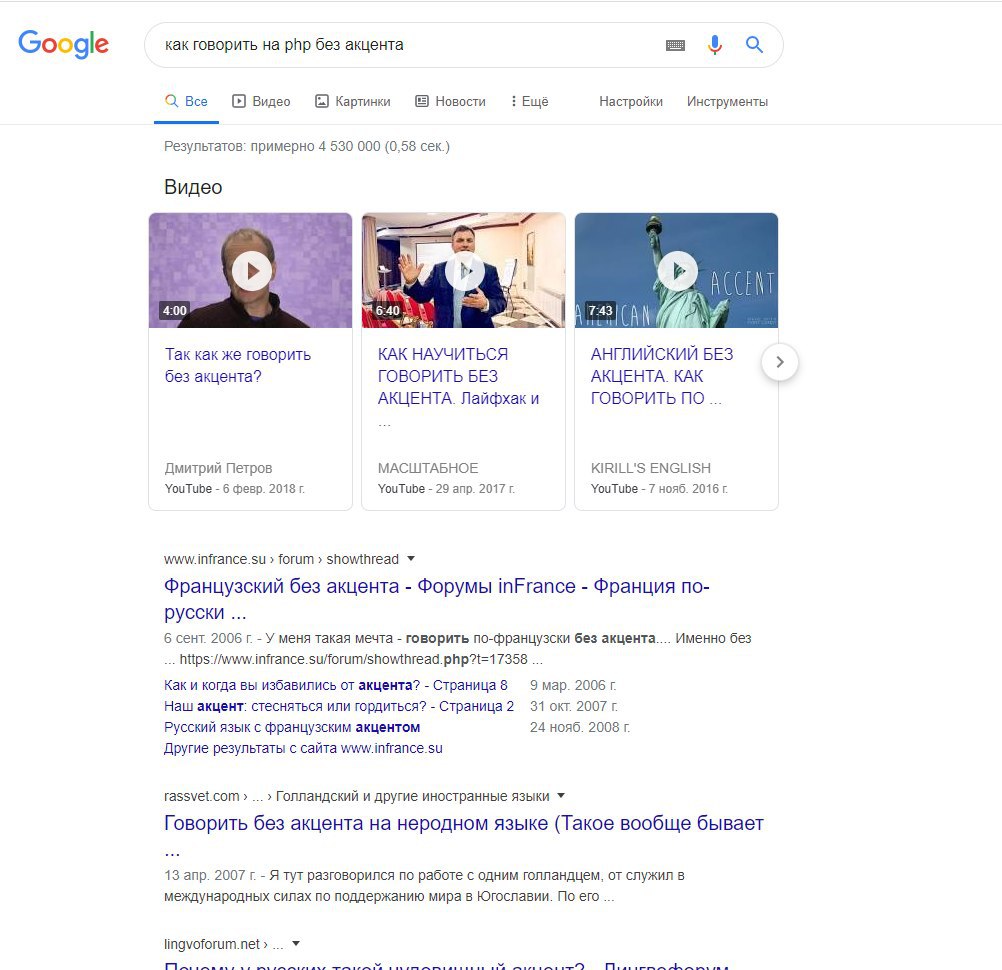The image size is (1002, 970).
Task: Play the МАСШТАБНОЕ video thumbnail
Action: click(463, 270)
